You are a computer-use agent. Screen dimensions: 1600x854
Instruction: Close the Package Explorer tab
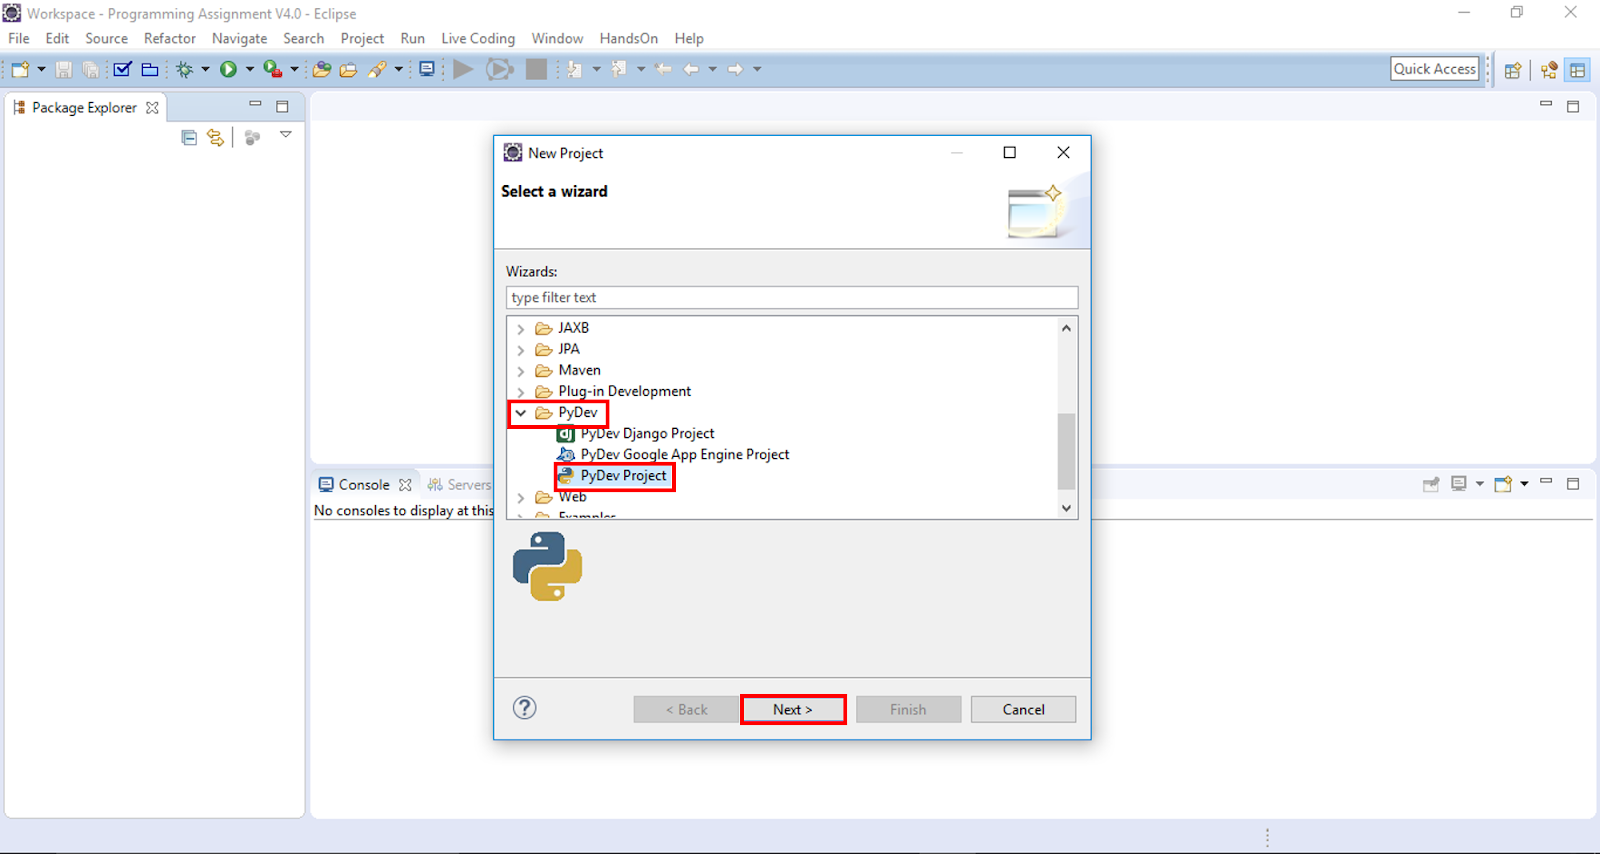(x=152, y=107)
